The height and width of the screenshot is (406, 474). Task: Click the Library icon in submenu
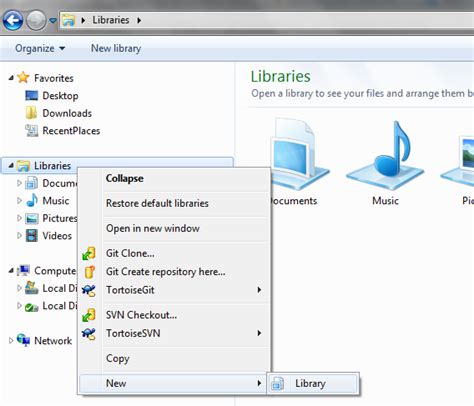pos(277,383)
